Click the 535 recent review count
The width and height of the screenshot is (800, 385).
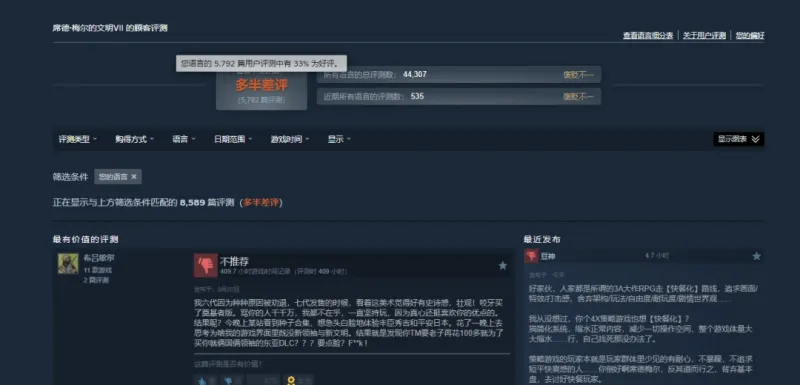[x=417, y=96]
